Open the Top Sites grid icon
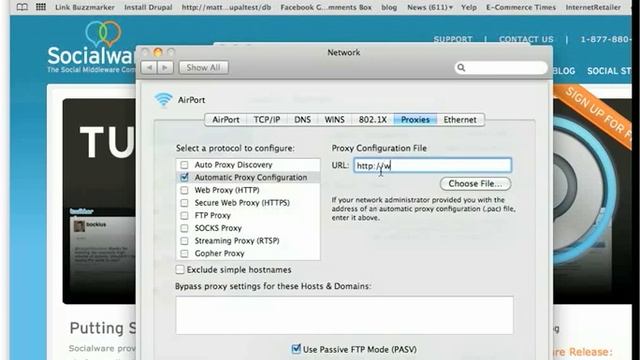The height and width of the screenshot is (360, 640). [41, 7]
